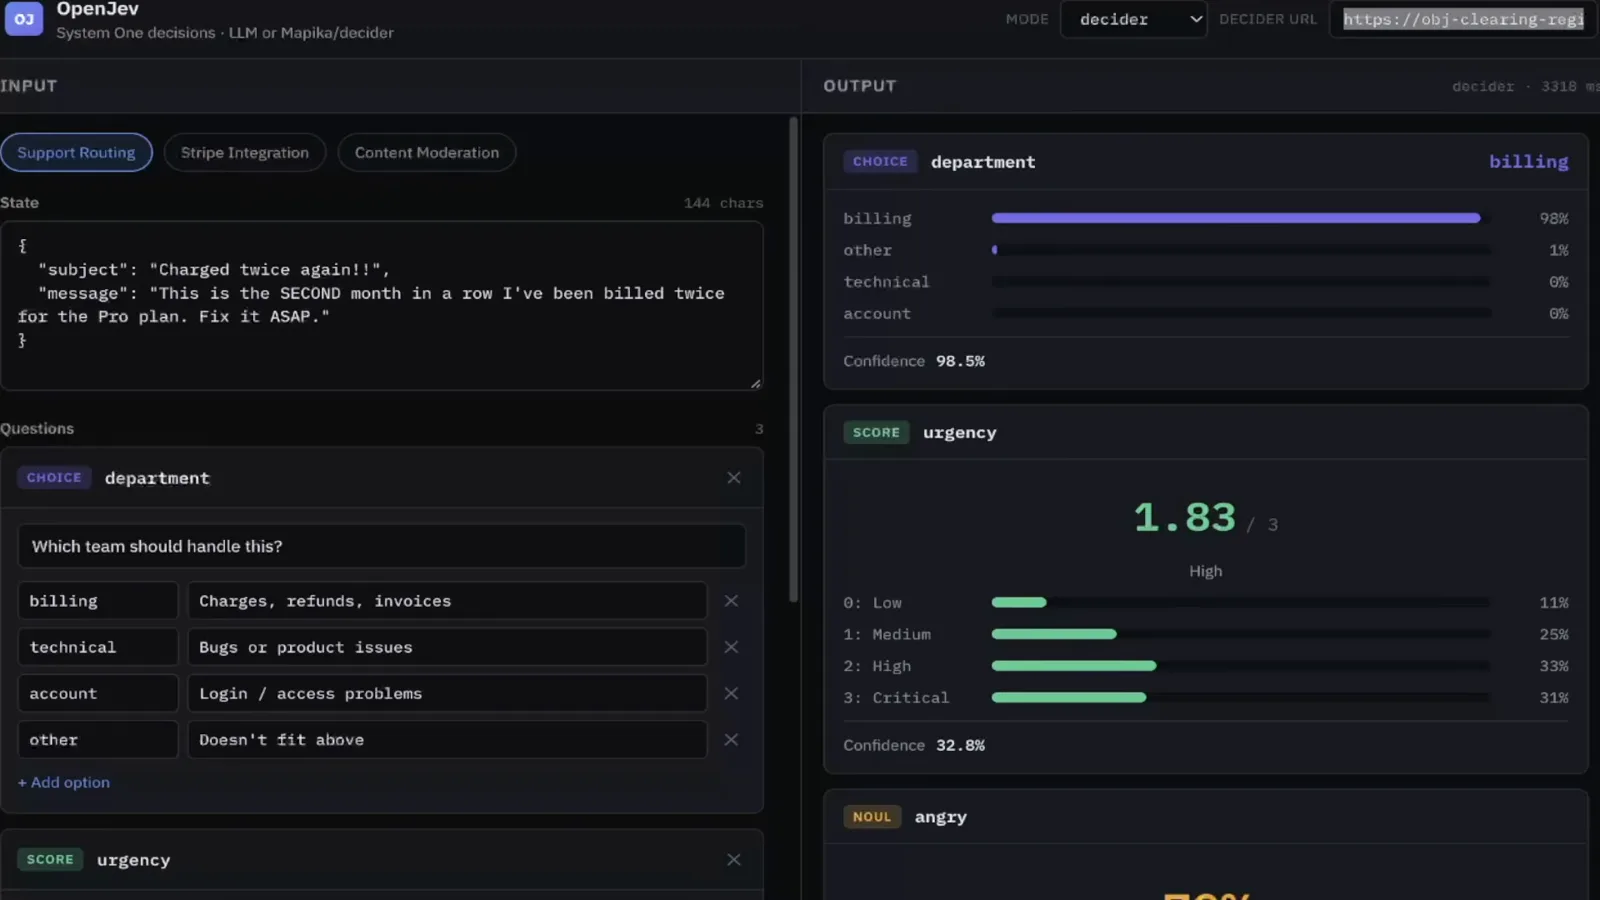
Task: Delete the technical option row
Action: (x=731, y=647)
